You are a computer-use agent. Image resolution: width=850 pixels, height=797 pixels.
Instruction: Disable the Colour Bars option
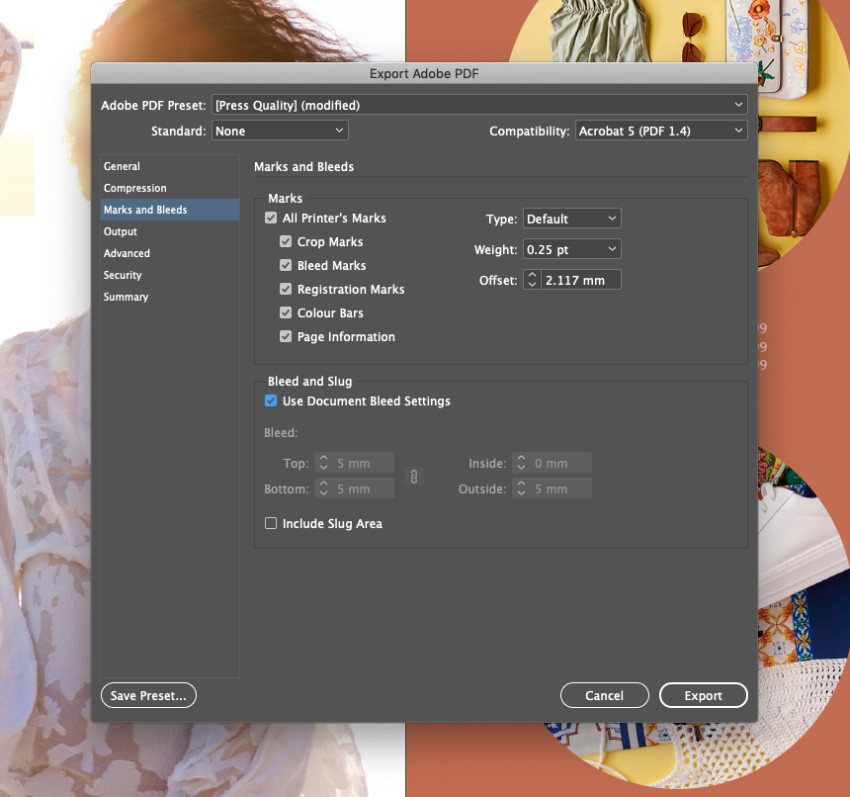click(x=286, y=312)
